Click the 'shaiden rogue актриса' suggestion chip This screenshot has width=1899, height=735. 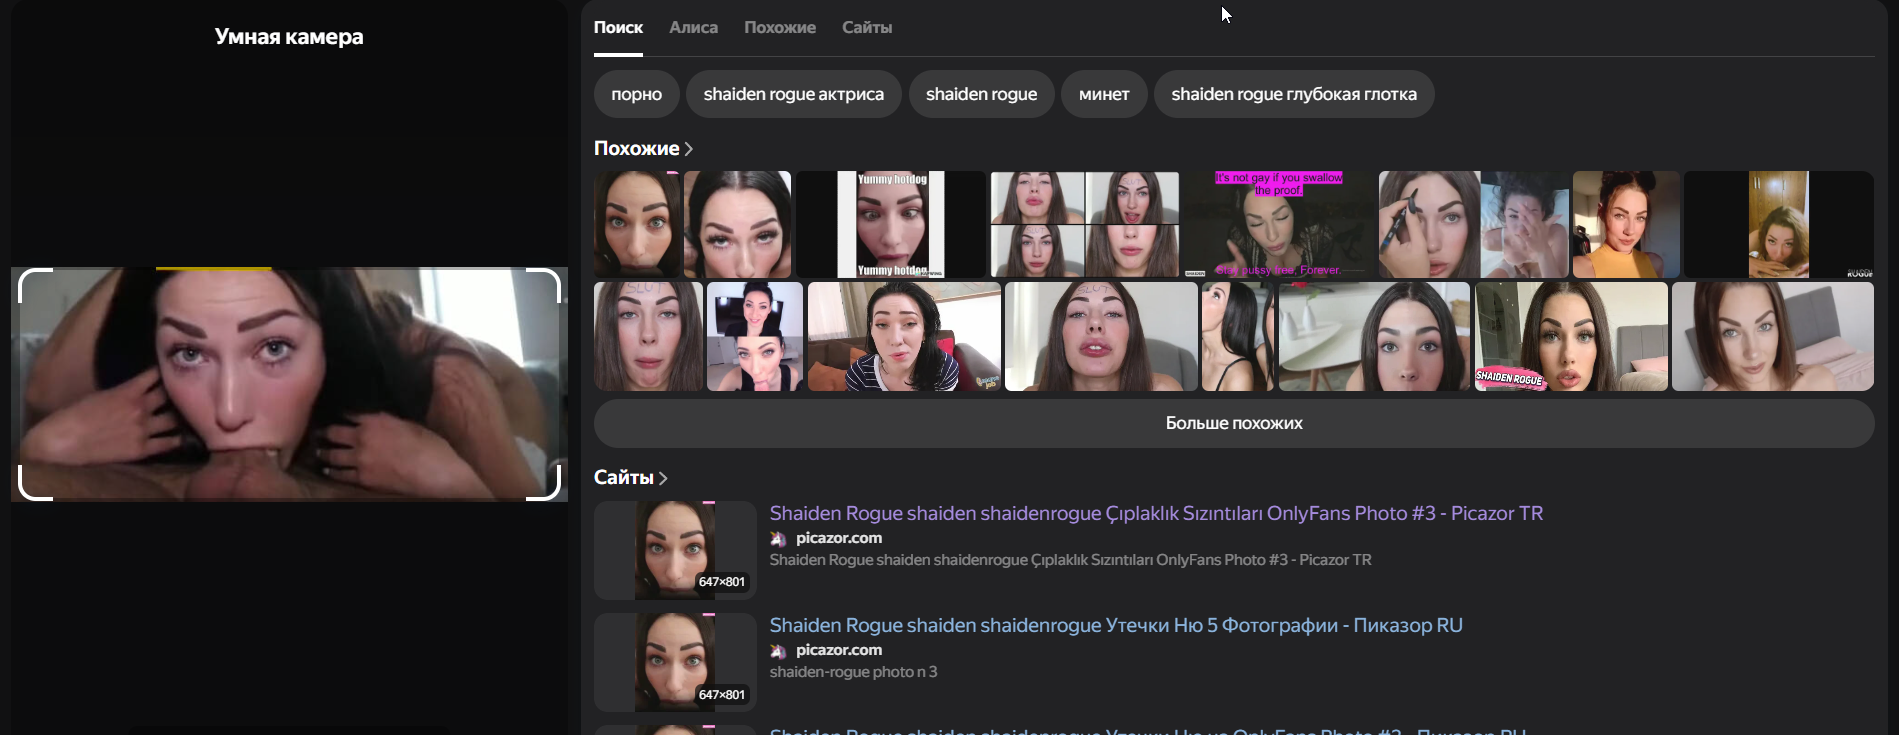pos(794,94)
